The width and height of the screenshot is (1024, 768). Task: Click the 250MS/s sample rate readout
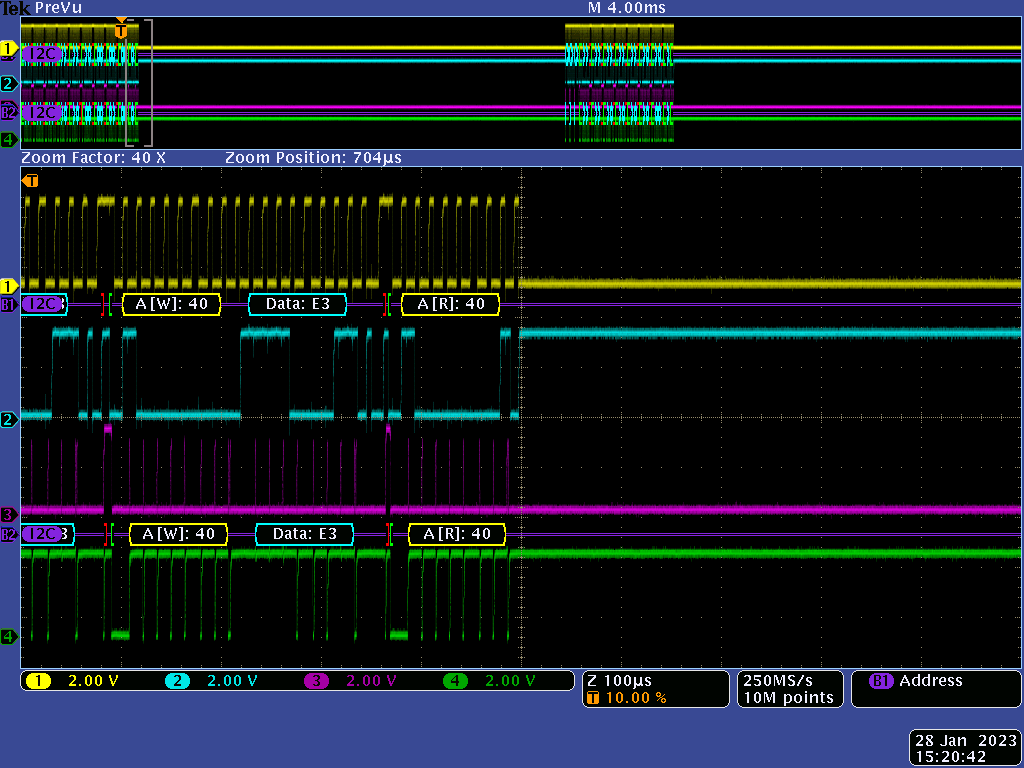coord(778,680)
